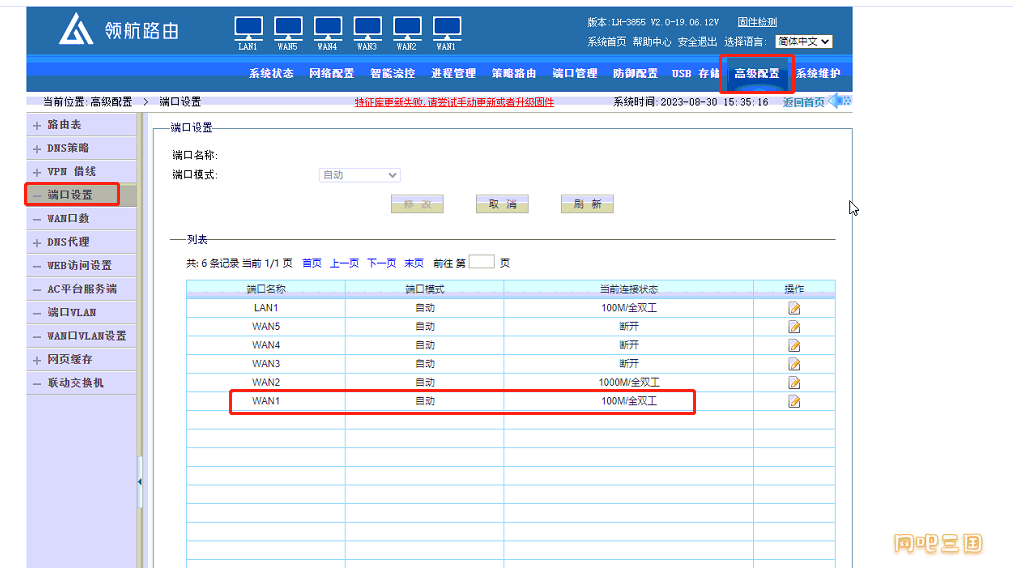The height and width of the screenshot is (568, 1013).
Task: Click the 端口名称 column header
Action: click(x=266, y=289)
